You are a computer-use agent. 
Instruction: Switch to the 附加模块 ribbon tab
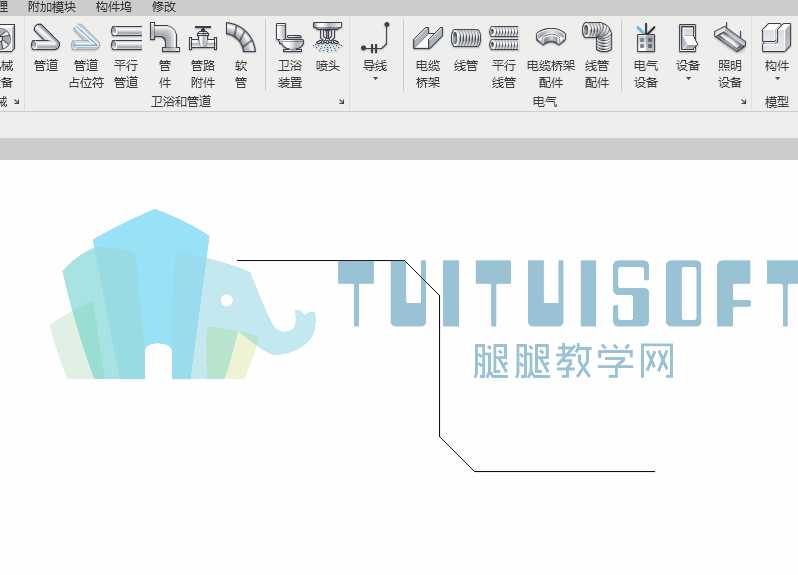tap(51, 7)
